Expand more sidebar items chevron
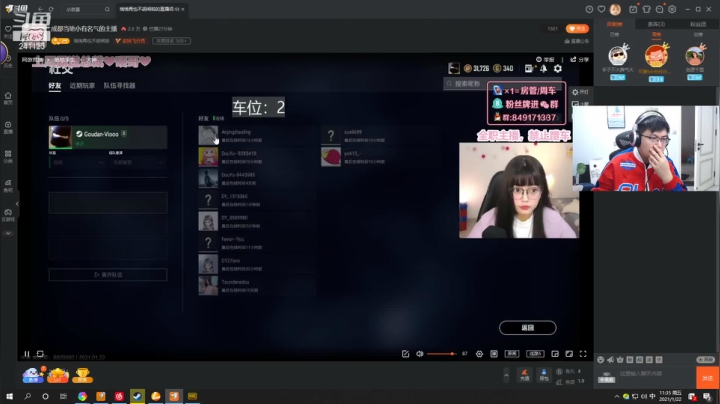The width and height of the screenshot is (720, 404). [8, 233]
